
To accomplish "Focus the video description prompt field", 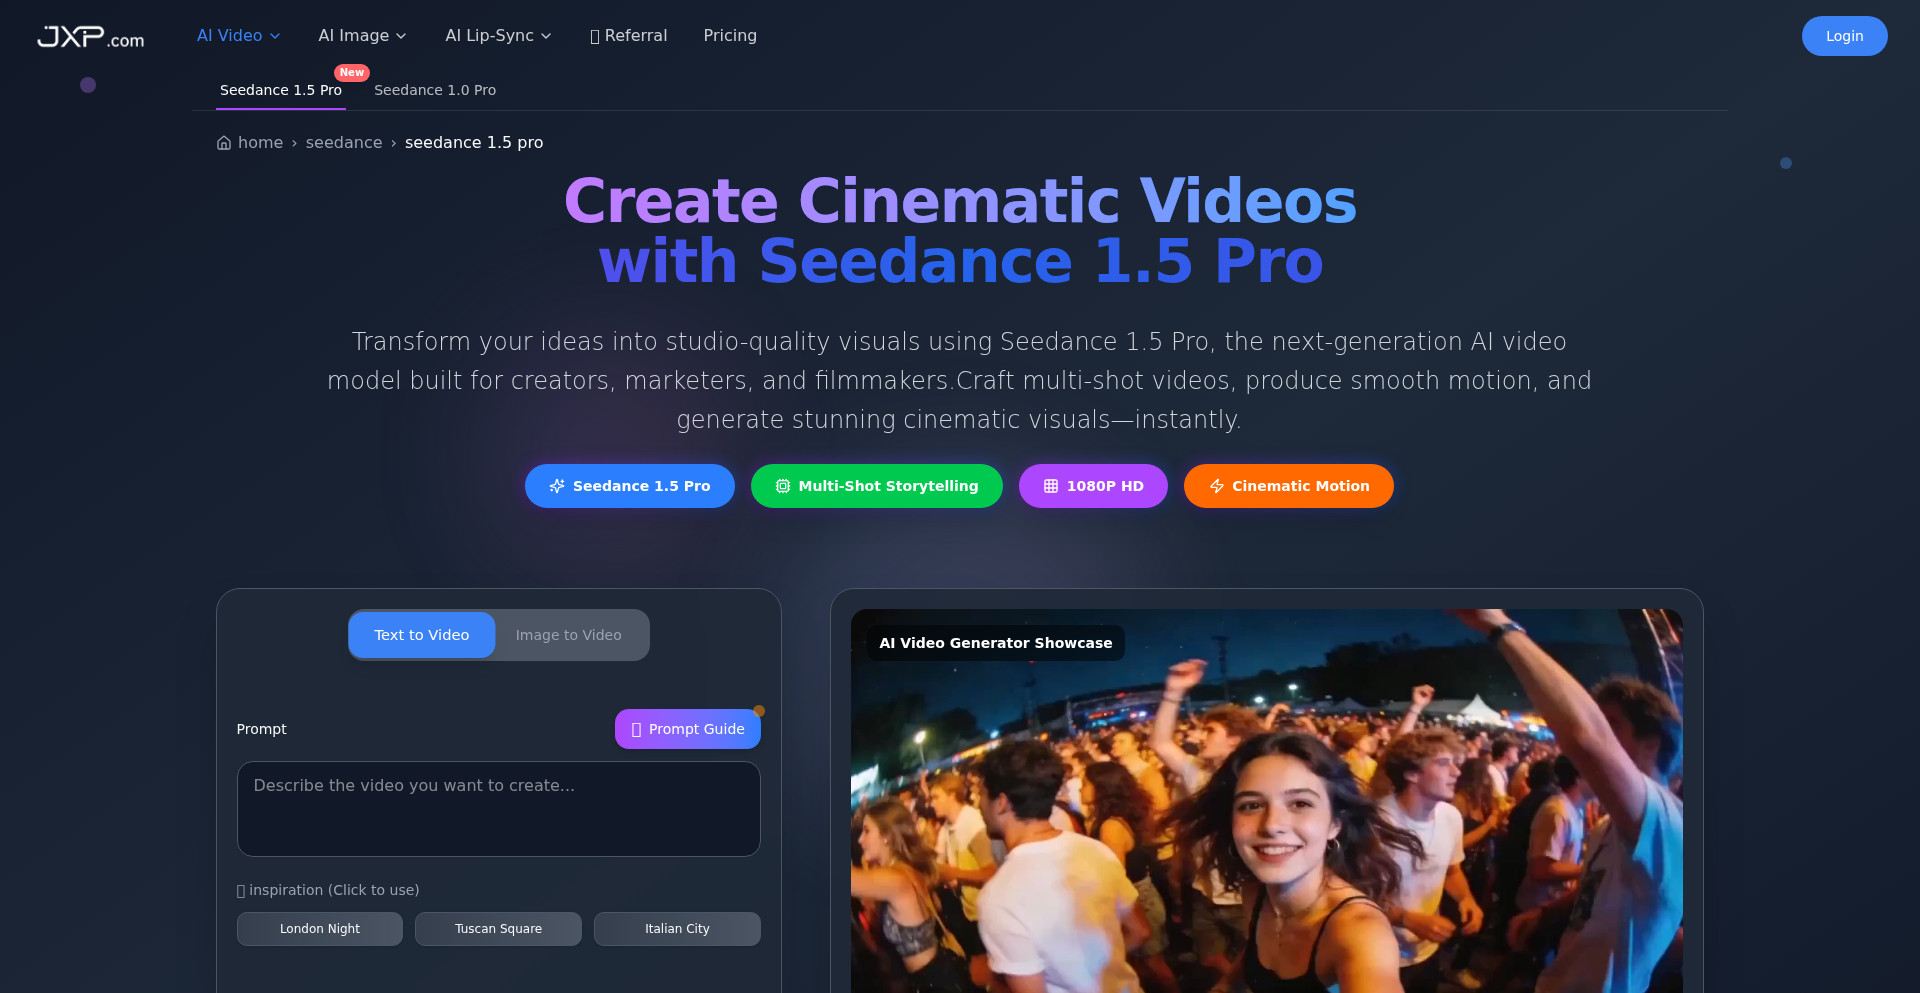I will coord(499,809).
